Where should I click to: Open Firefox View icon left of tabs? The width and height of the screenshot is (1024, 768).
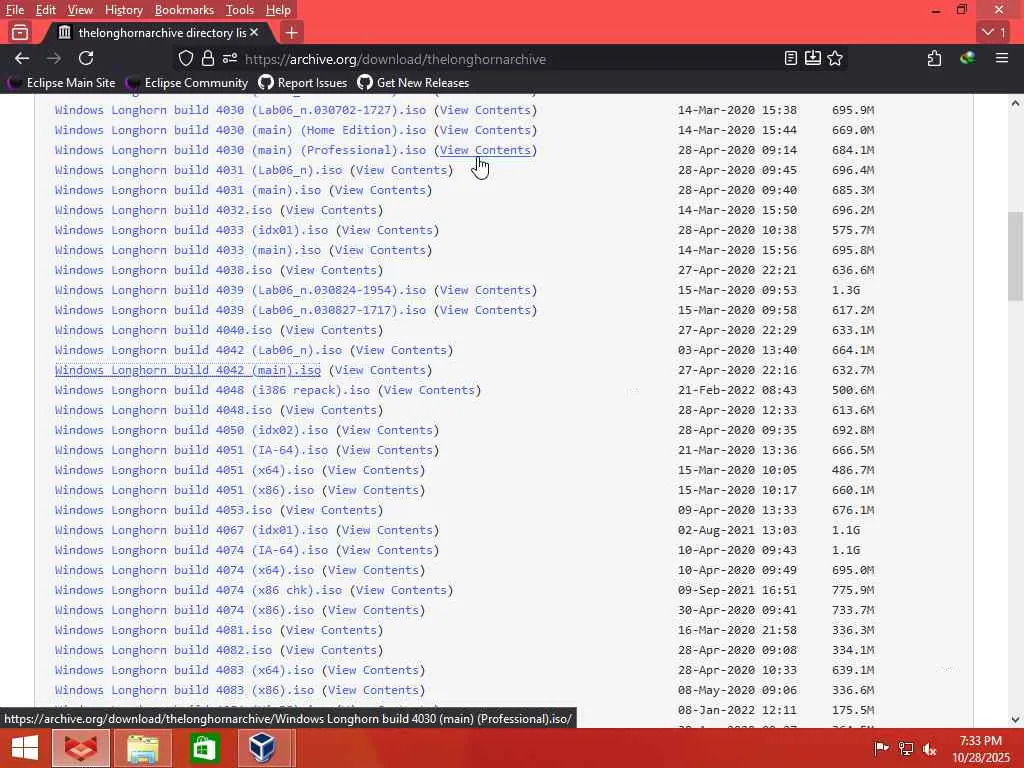(20, 32)
